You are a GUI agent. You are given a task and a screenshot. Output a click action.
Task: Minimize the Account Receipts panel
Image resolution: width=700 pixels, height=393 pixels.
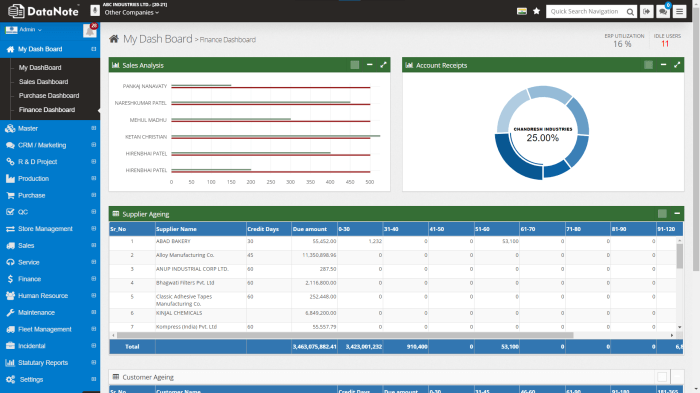pos(663,65)
